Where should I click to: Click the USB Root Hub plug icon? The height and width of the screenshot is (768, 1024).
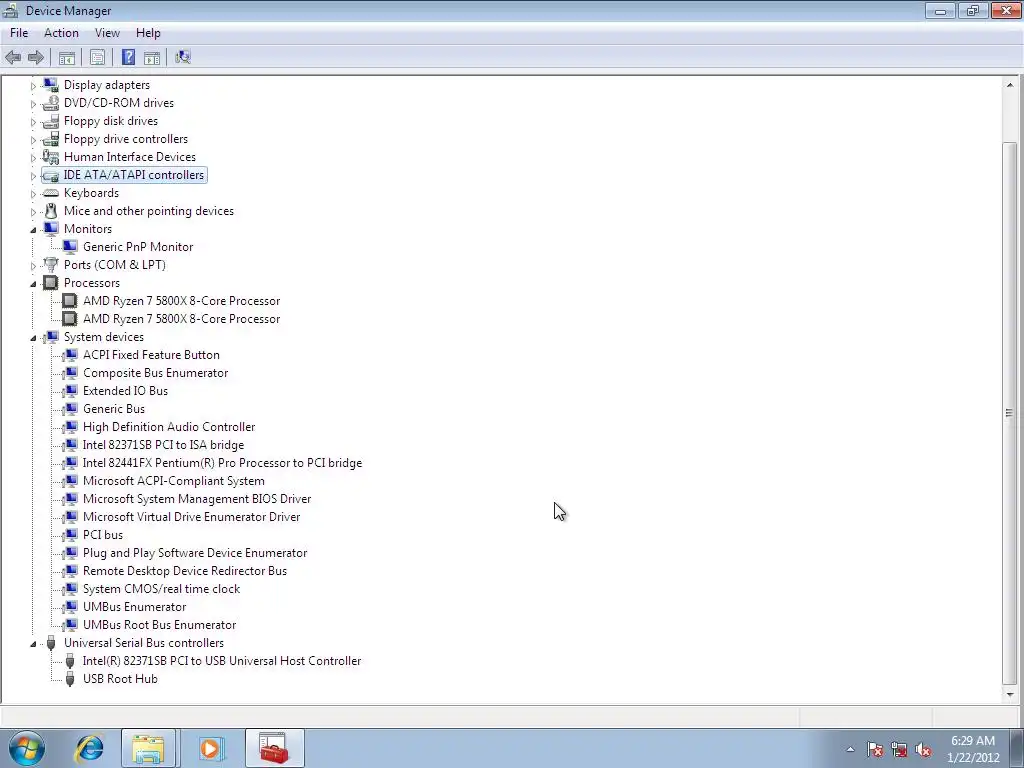click(x=70, y=679)
